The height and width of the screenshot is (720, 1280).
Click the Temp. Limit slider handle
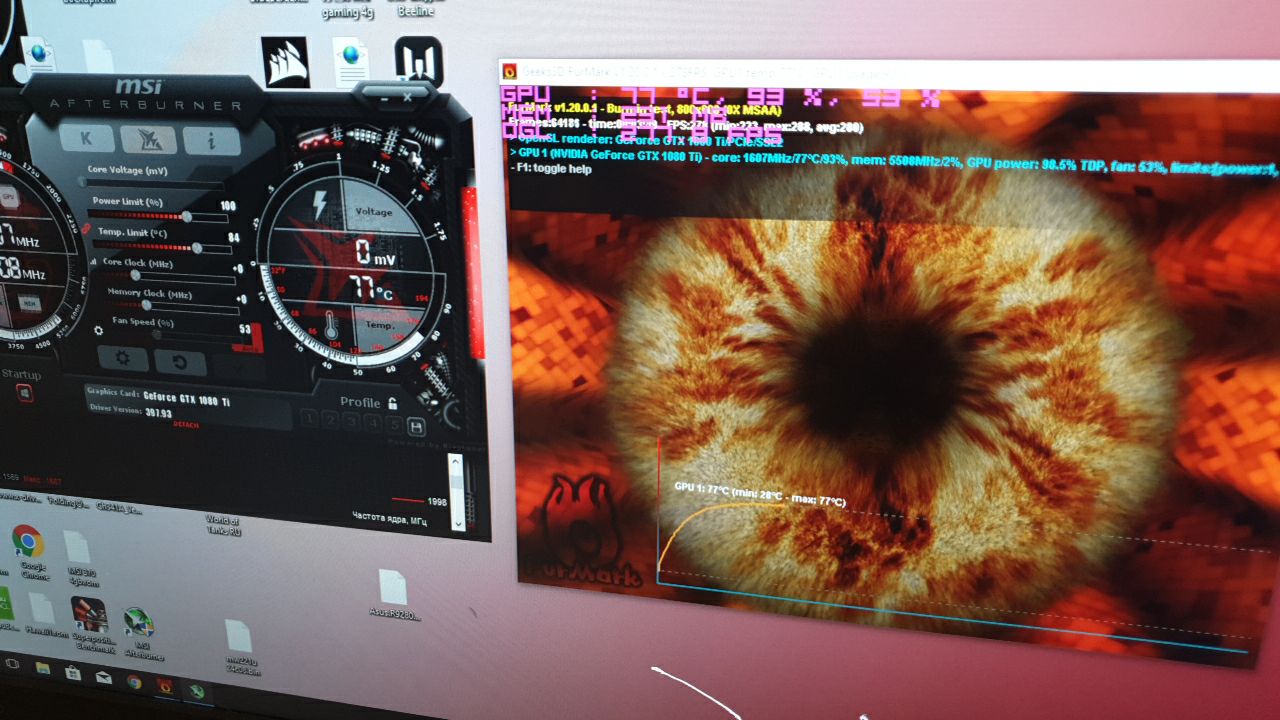click(197, 248)
